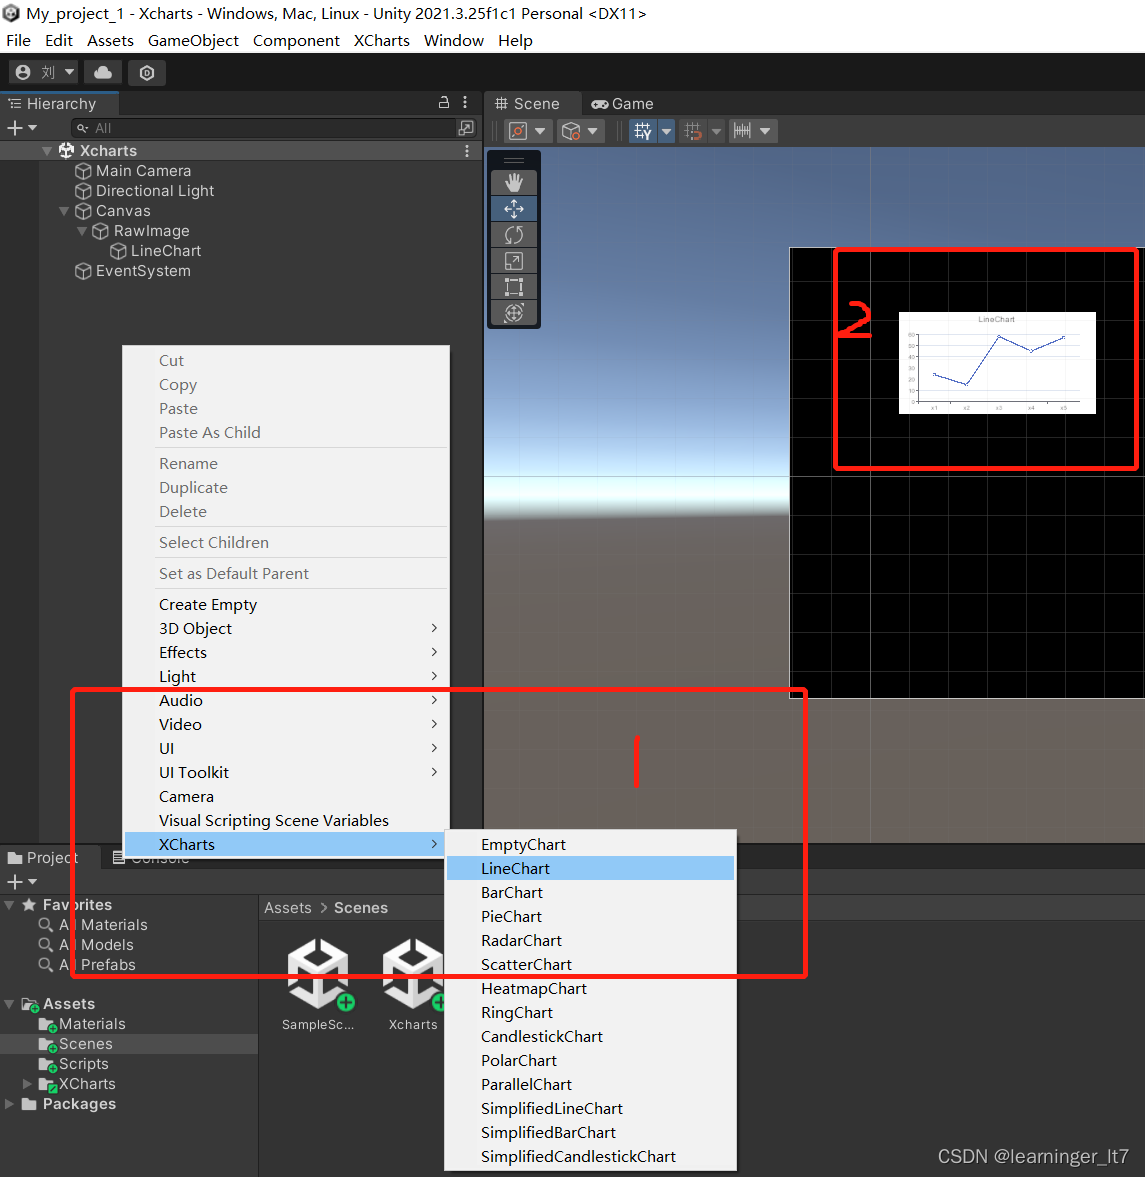The width and height of the screenshot is (1145, 1177).
Task: Open the File menu
Action: pos(18,41)
